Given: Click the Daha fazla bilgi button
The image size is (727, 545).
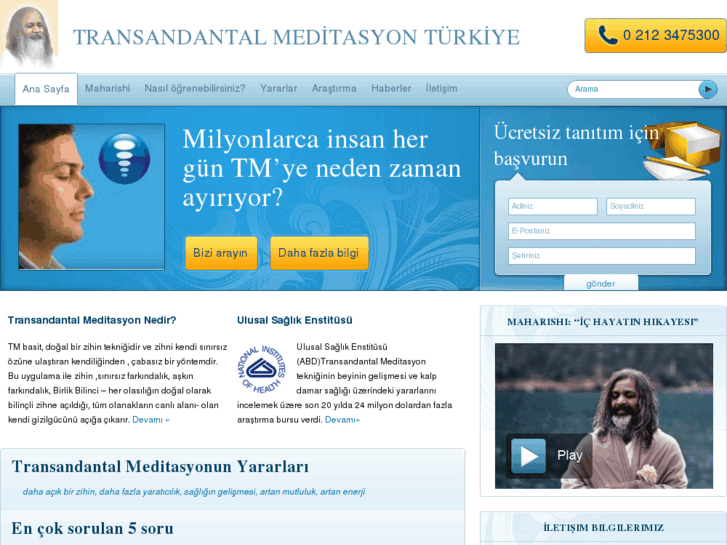Looking at the screenshot, I should click(319, 253).
